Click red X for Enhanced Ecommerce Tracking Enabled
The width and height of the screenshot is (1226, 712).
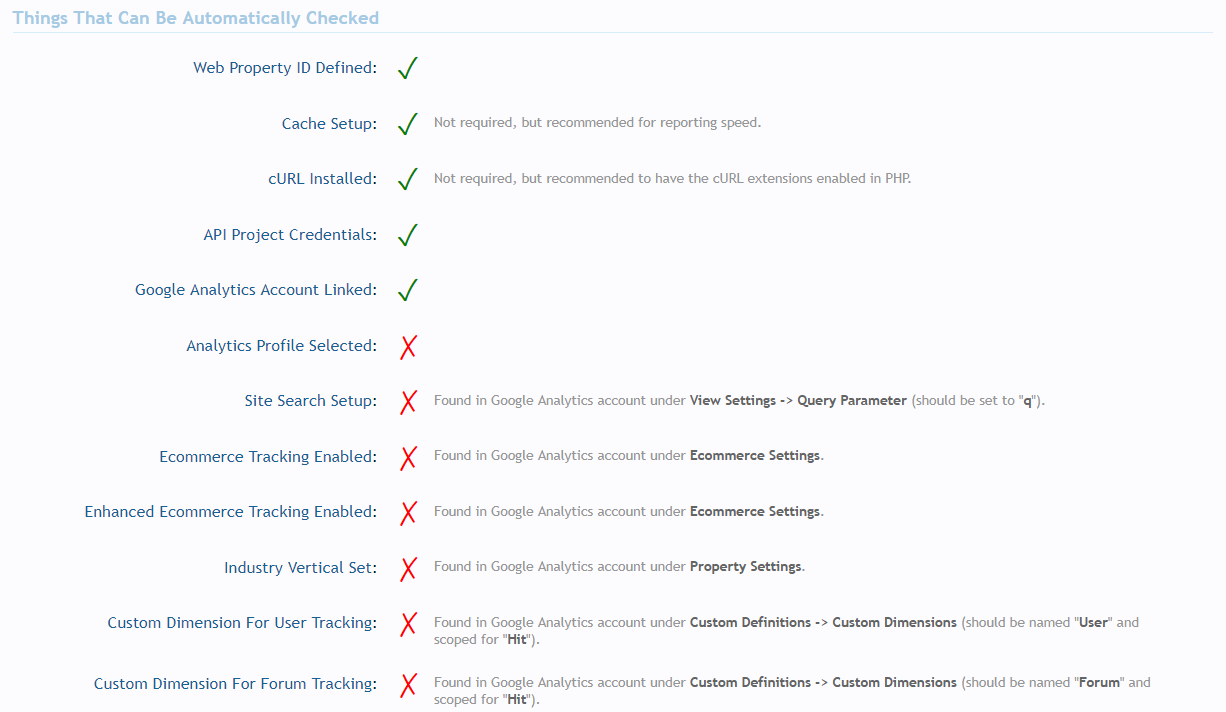(x=408, y=513)
